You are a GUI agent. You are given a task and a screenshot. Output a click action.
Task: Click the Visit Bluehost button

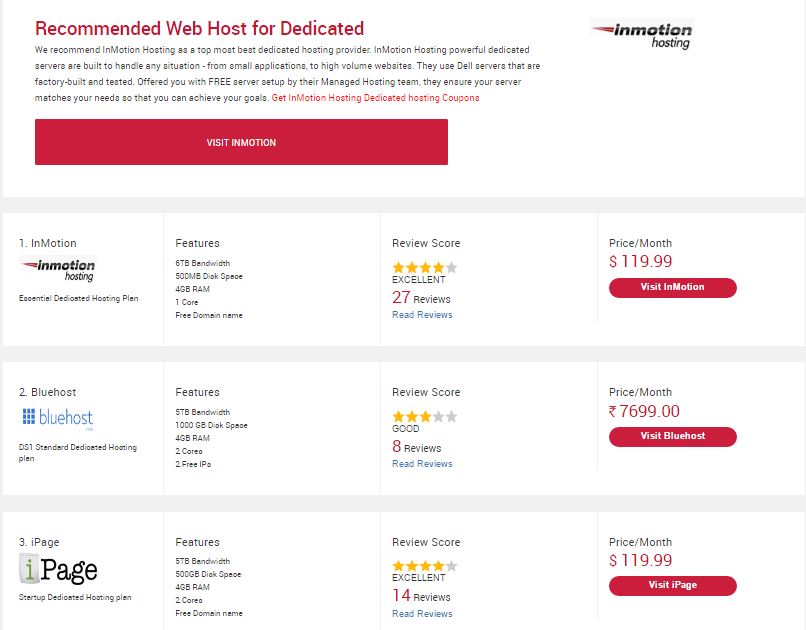click(x=672, y=436)
